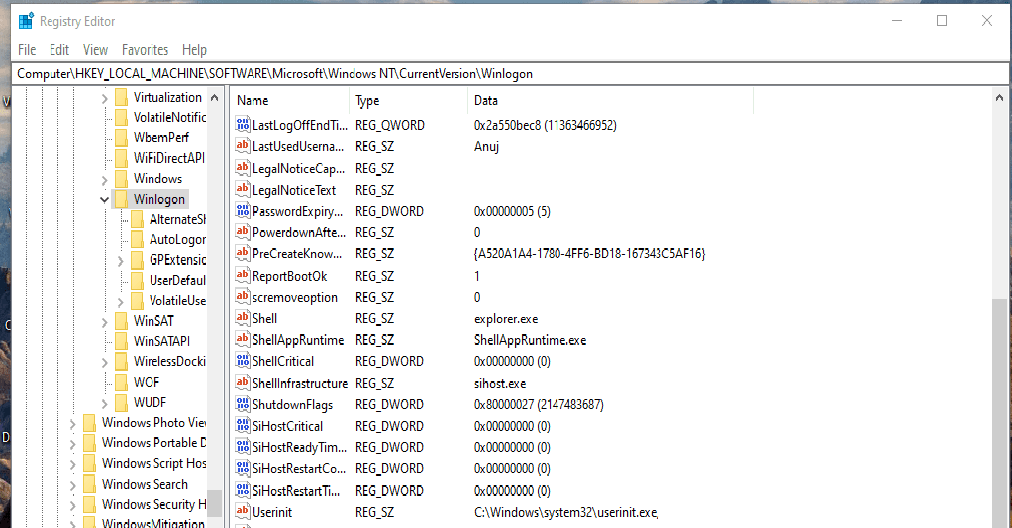The width and height of the screenshot is (1012, 528).
Task: Select the SiHostReadyTim DWORD icon
Action: 243,447
